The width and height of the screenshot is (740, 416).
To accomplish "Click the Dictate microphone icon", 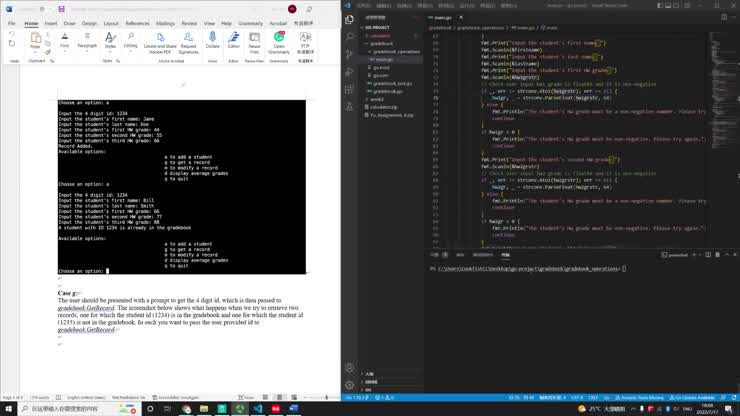I will point(213,40).
